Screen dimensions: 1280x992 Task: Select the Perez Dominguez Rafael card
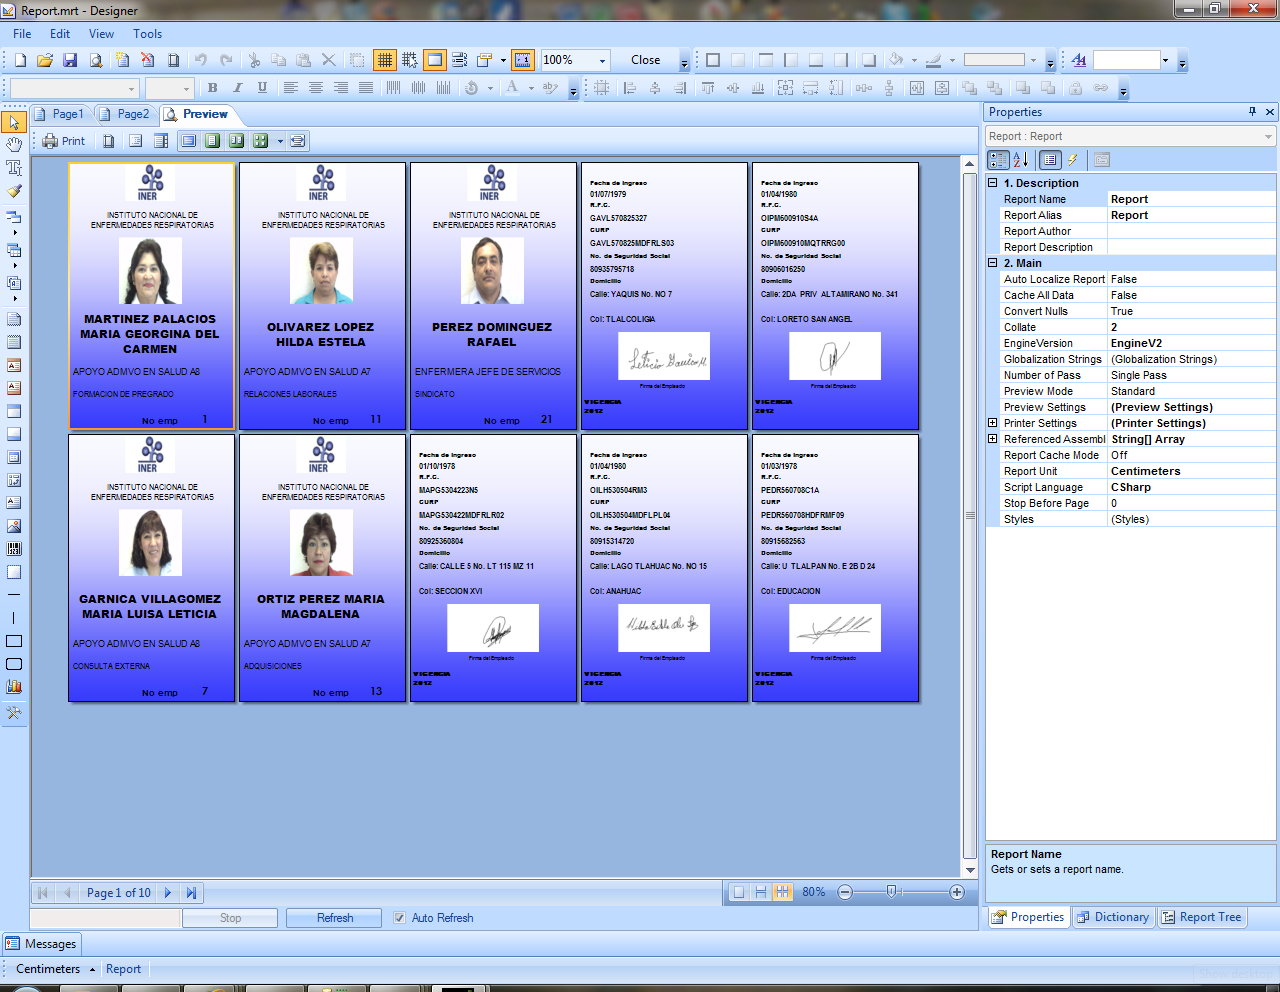[x=494, y=296]
